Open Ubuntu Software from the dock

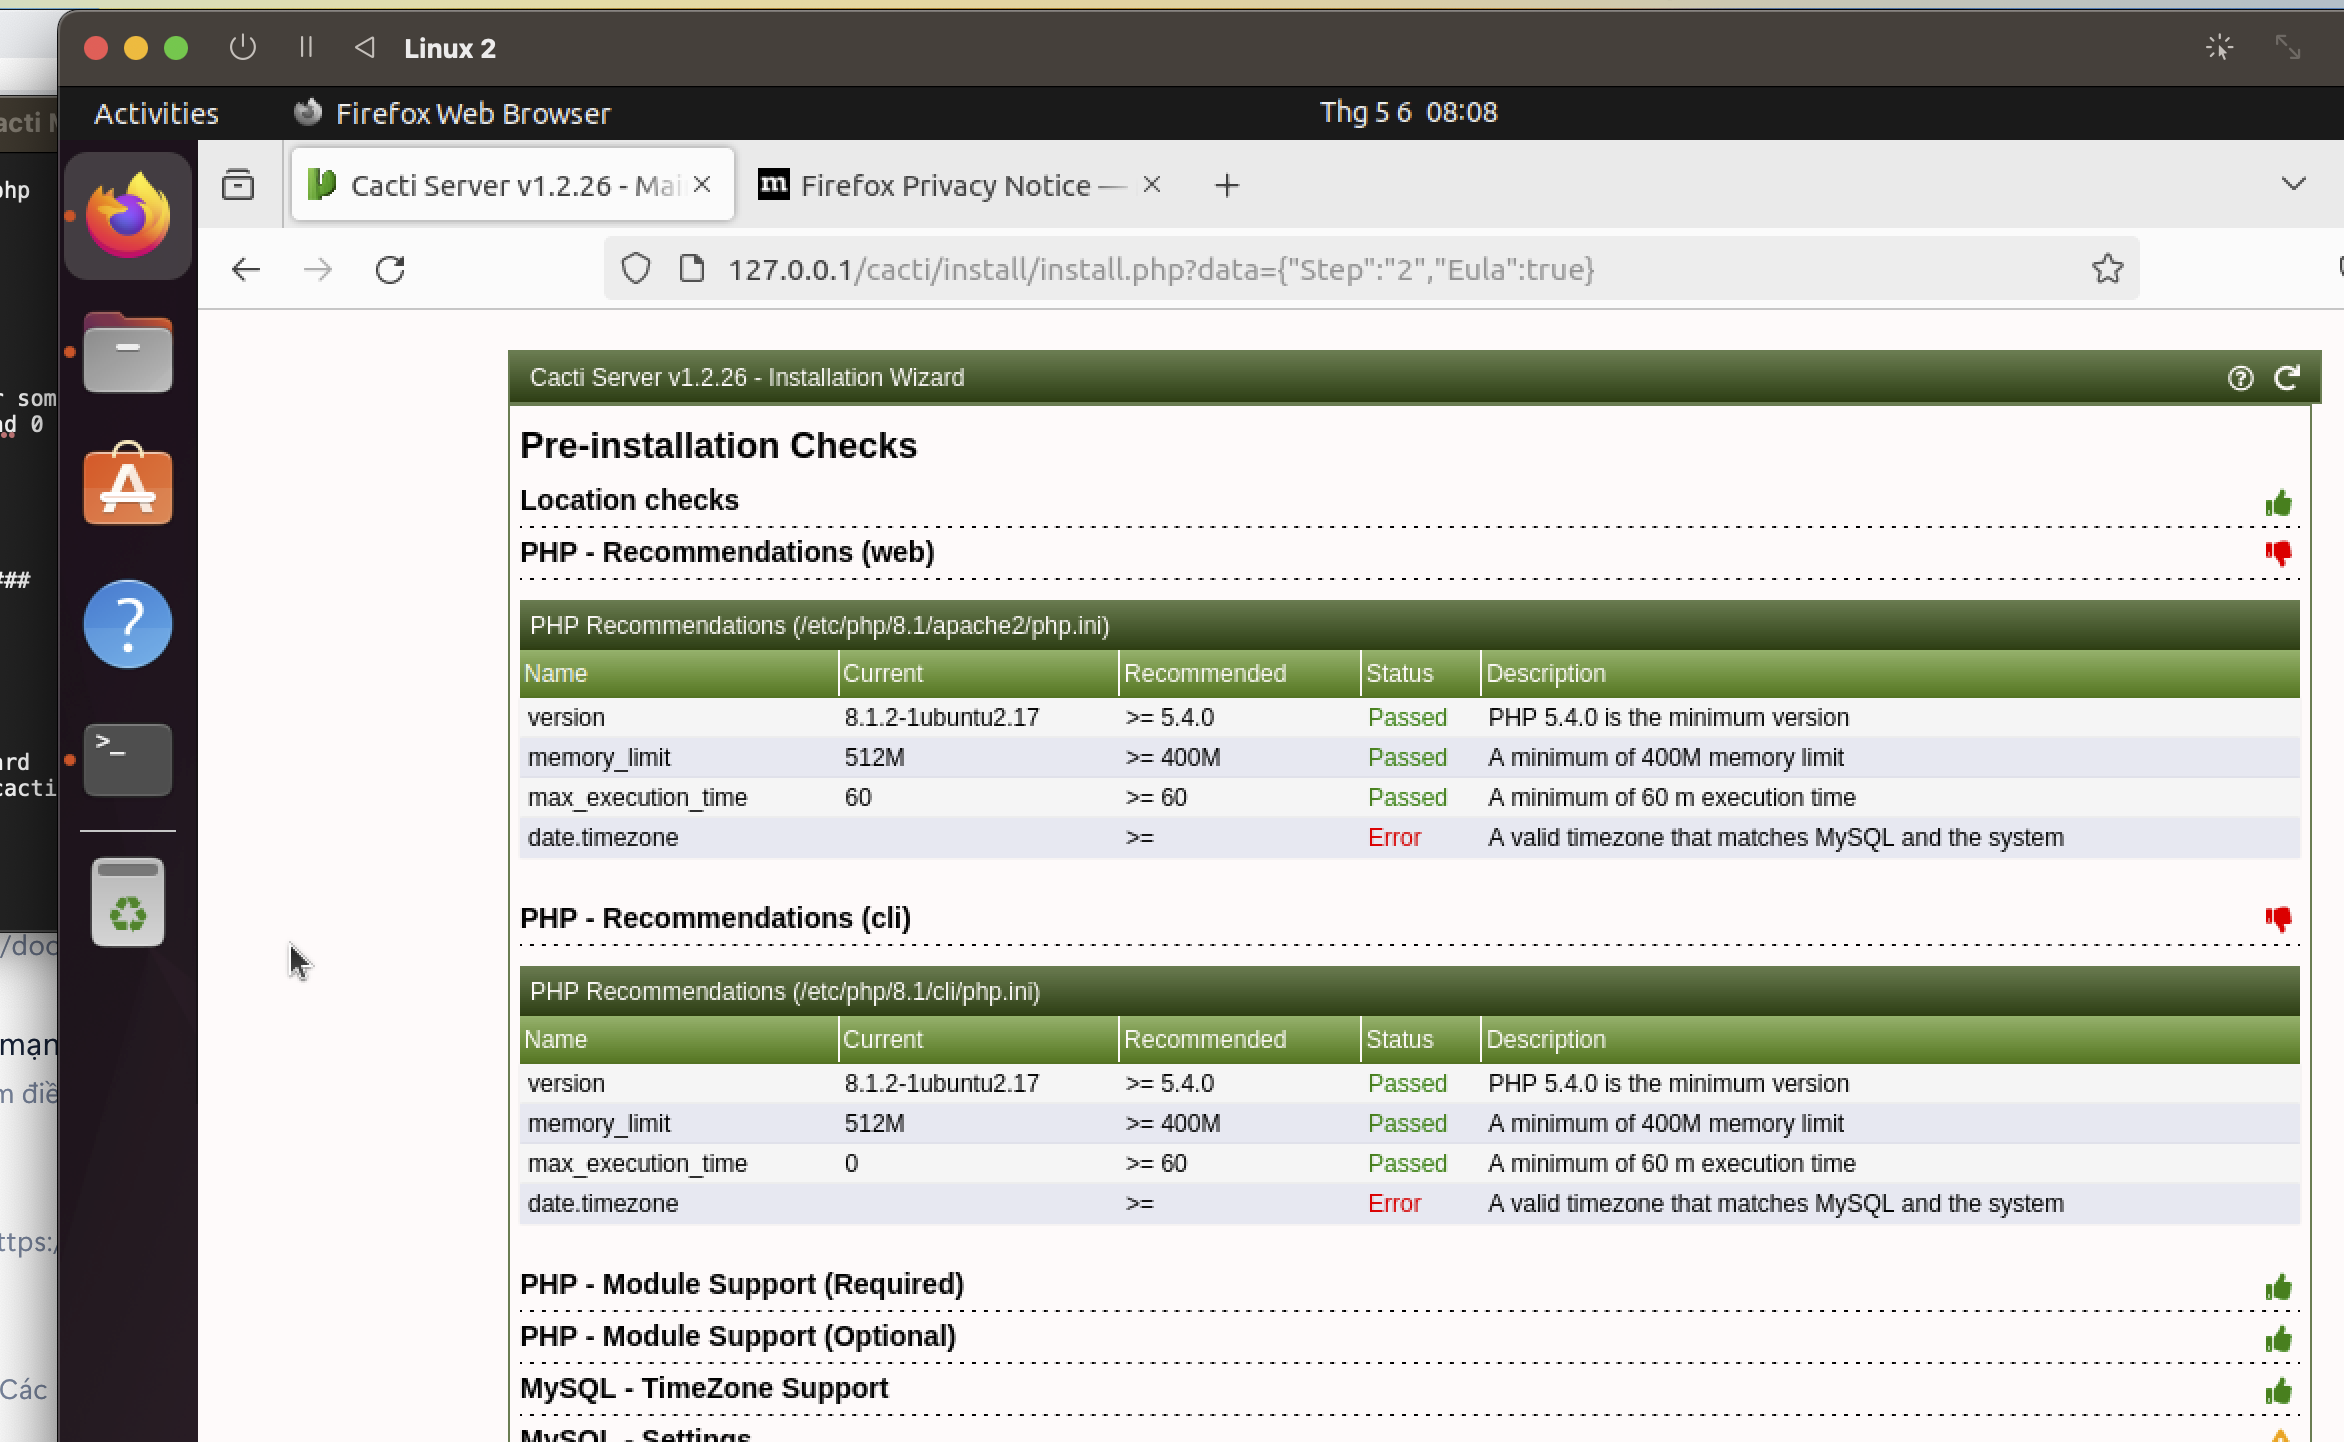click(128, 484)
